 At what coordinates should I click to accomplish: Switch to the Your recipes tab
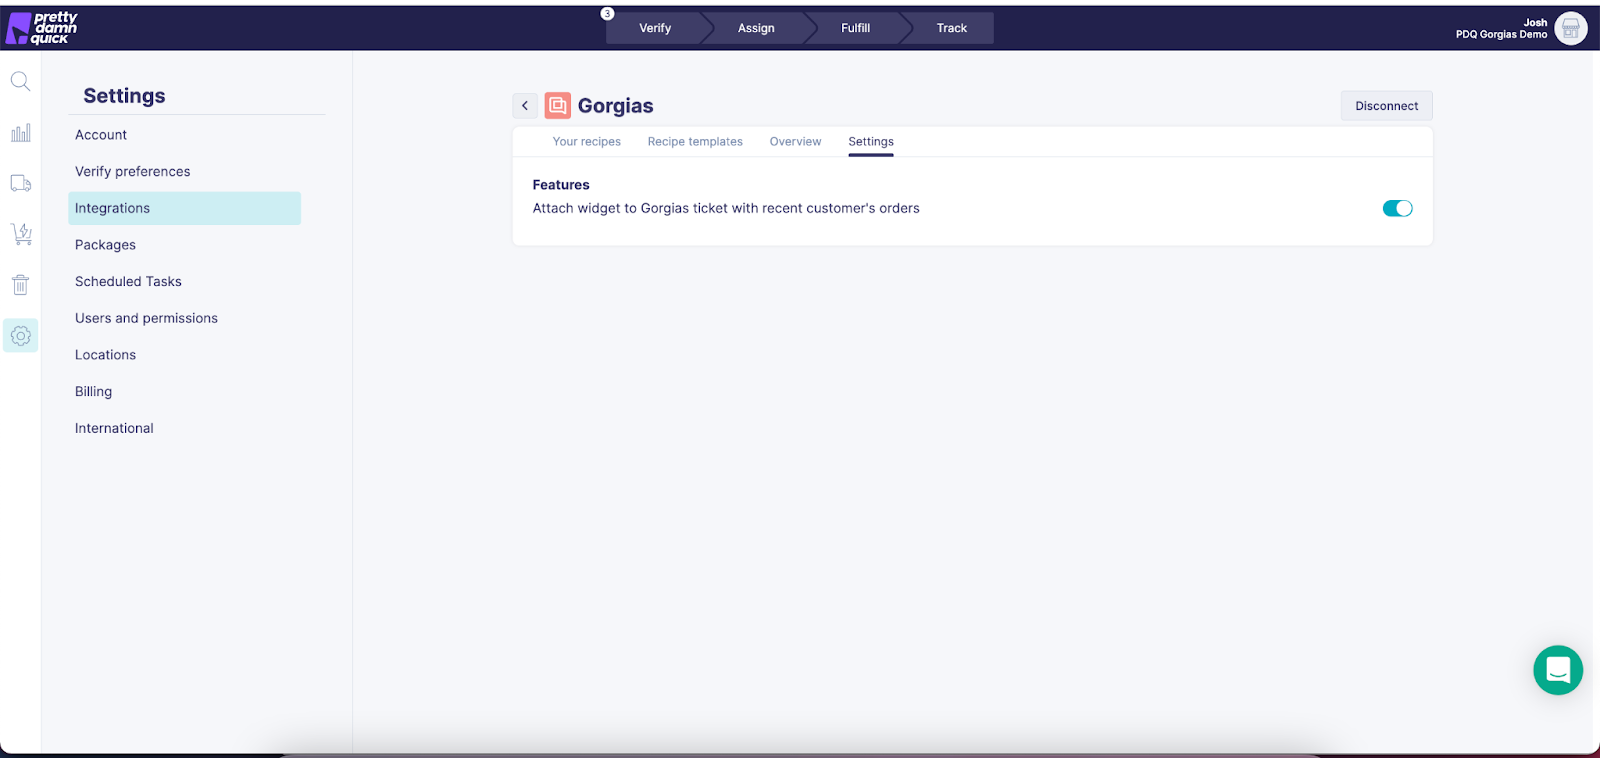click(587, 142)
